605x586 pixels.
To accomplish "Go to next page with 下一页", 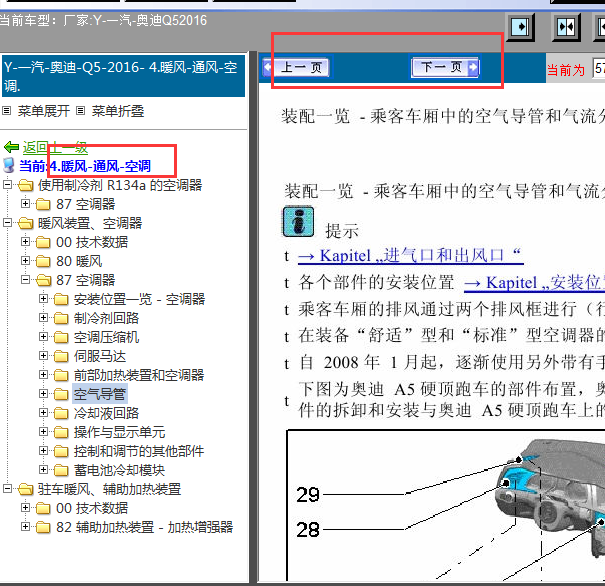I will [x=445, y=68].
